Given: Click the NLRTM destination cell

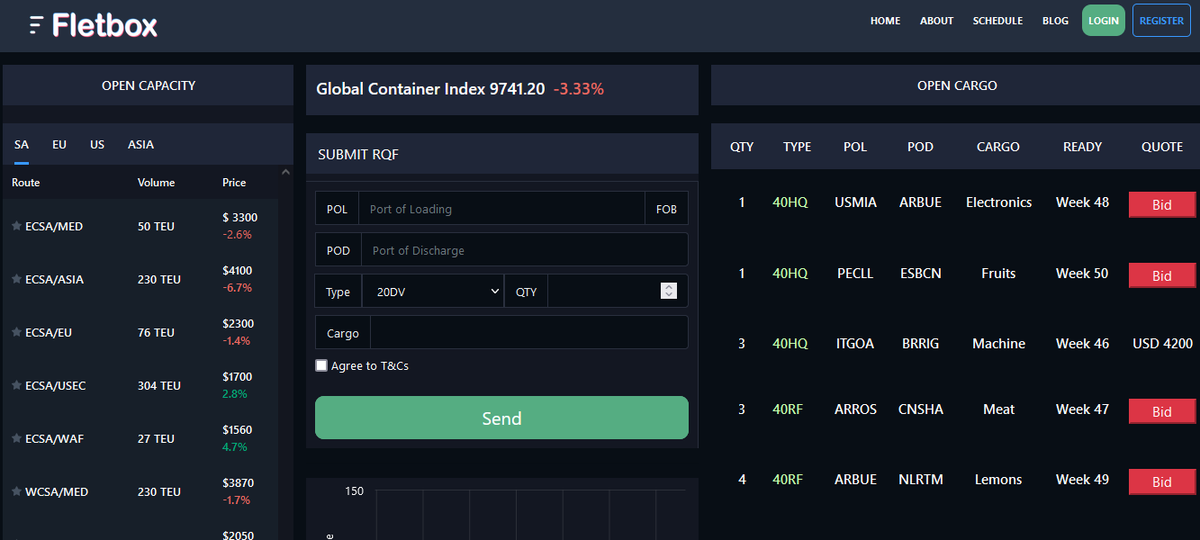Looking at the screenshot, I should click(920, 479).
